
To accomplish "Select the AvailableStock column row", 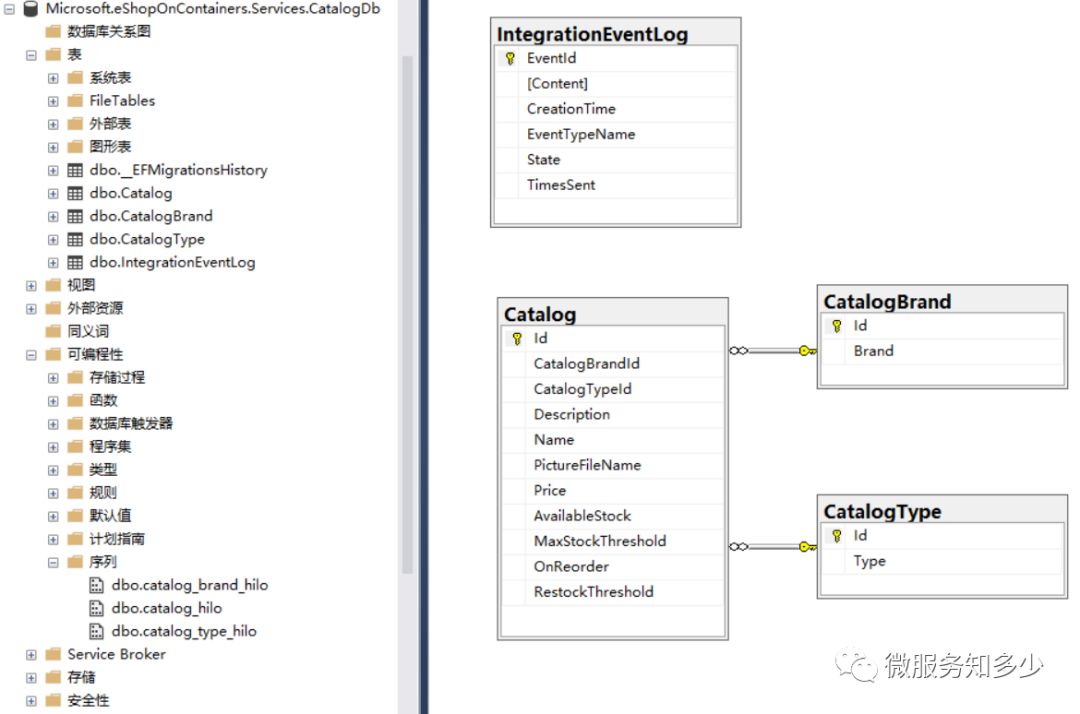I will click(613, 516).
